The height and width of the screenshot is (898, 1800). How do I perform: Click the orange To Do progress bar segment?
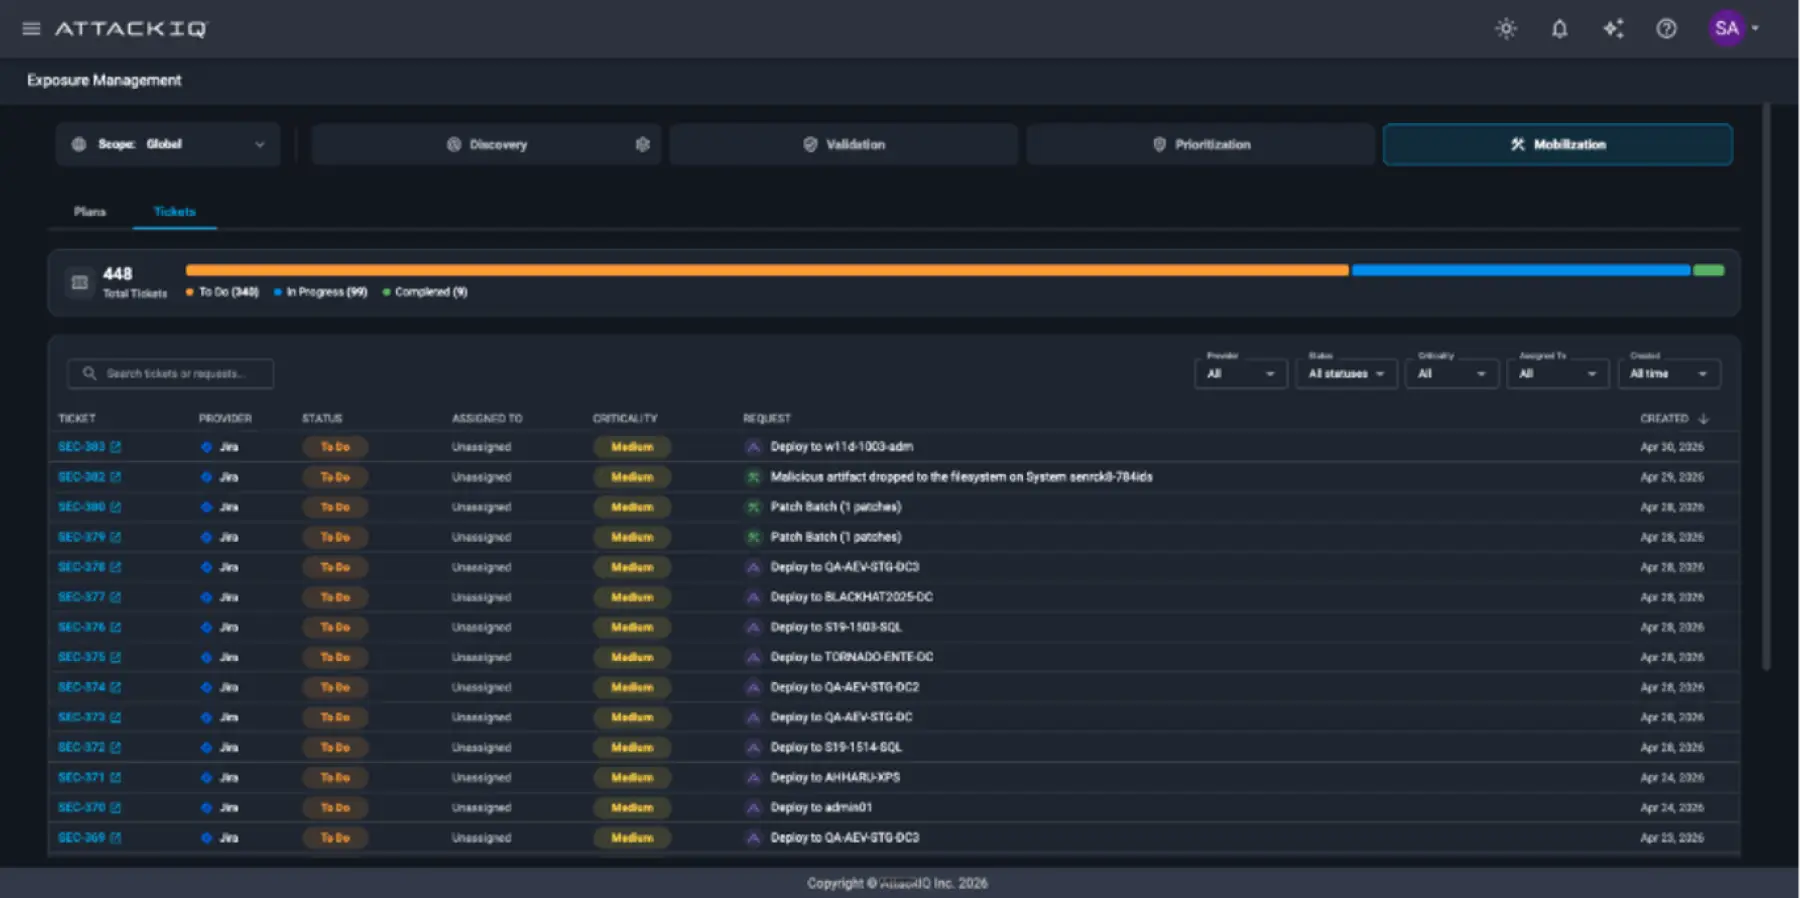click(x=767, y=270)
